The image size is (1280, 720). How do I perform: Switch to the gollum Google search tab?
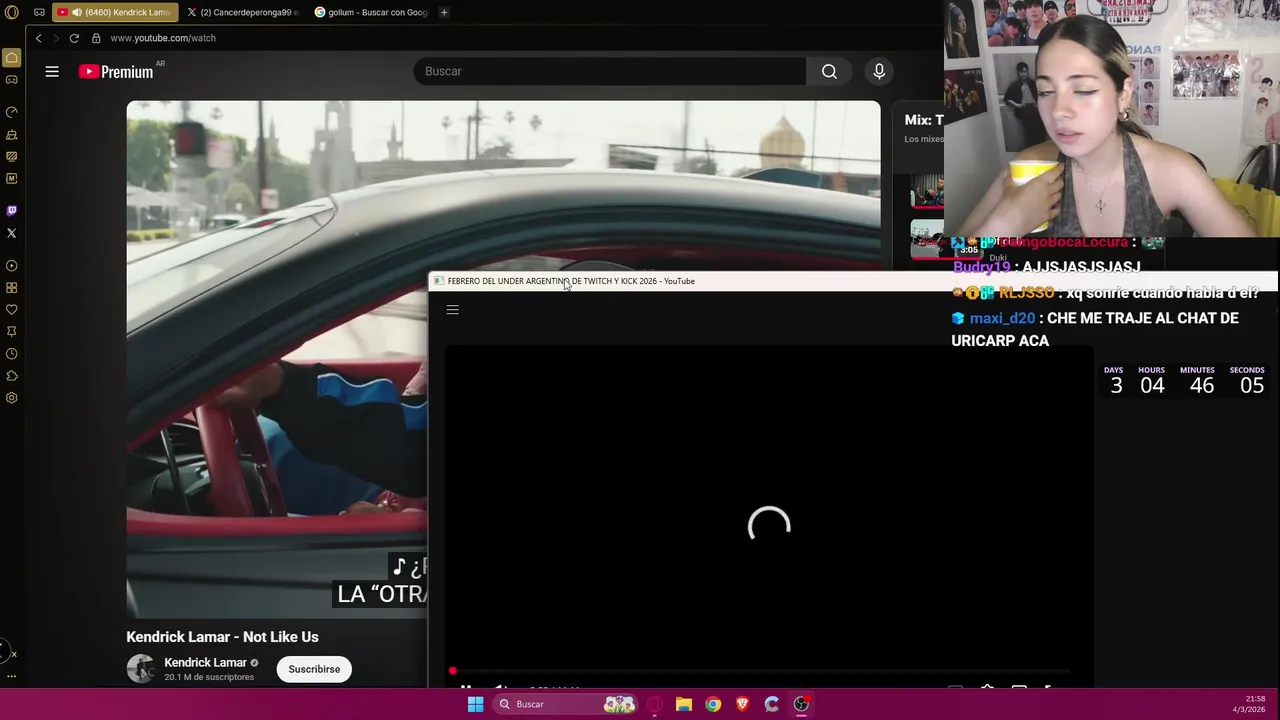pyautogui.click(x=371, y=12)
